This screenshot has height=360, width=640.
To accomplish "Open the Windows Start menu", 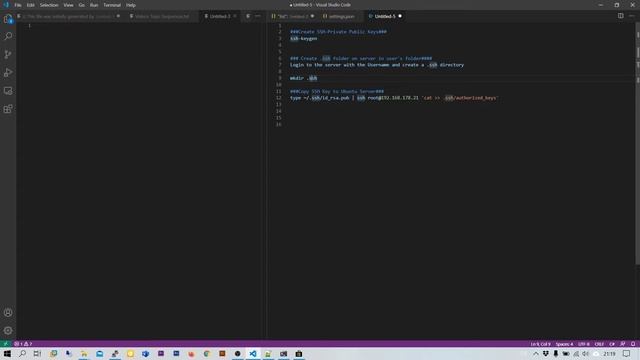I will pos(7,353).
